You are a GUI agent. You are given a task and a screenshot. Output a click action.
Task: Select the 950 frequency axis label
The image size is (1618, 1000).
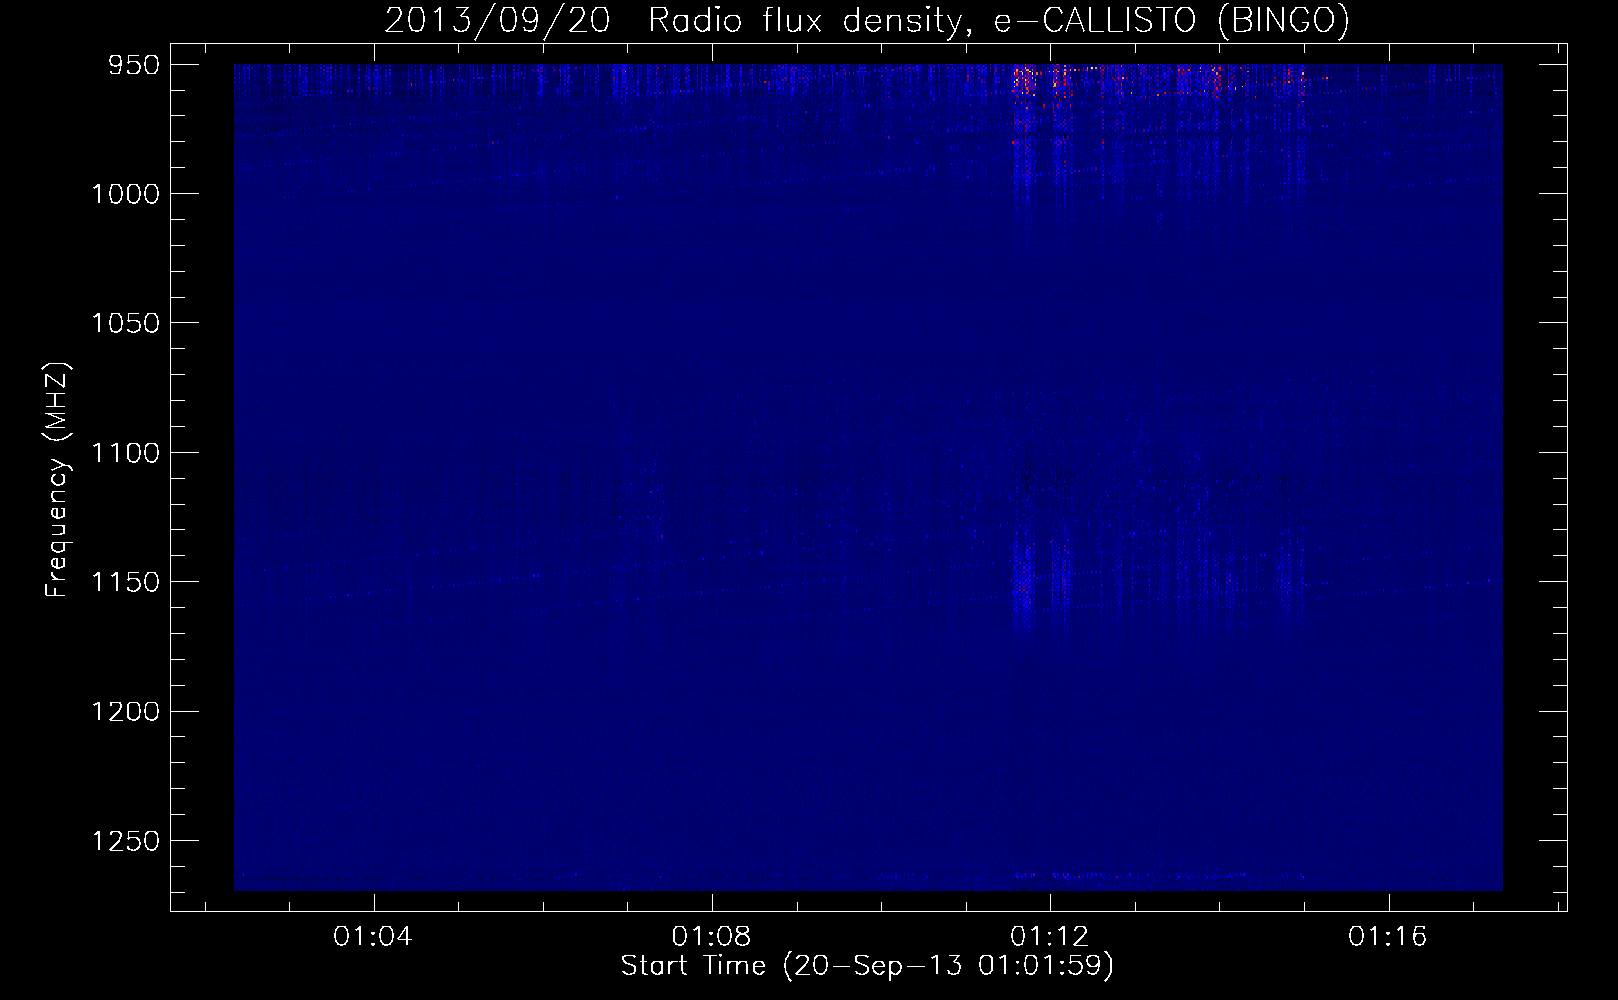click(134, 65)
